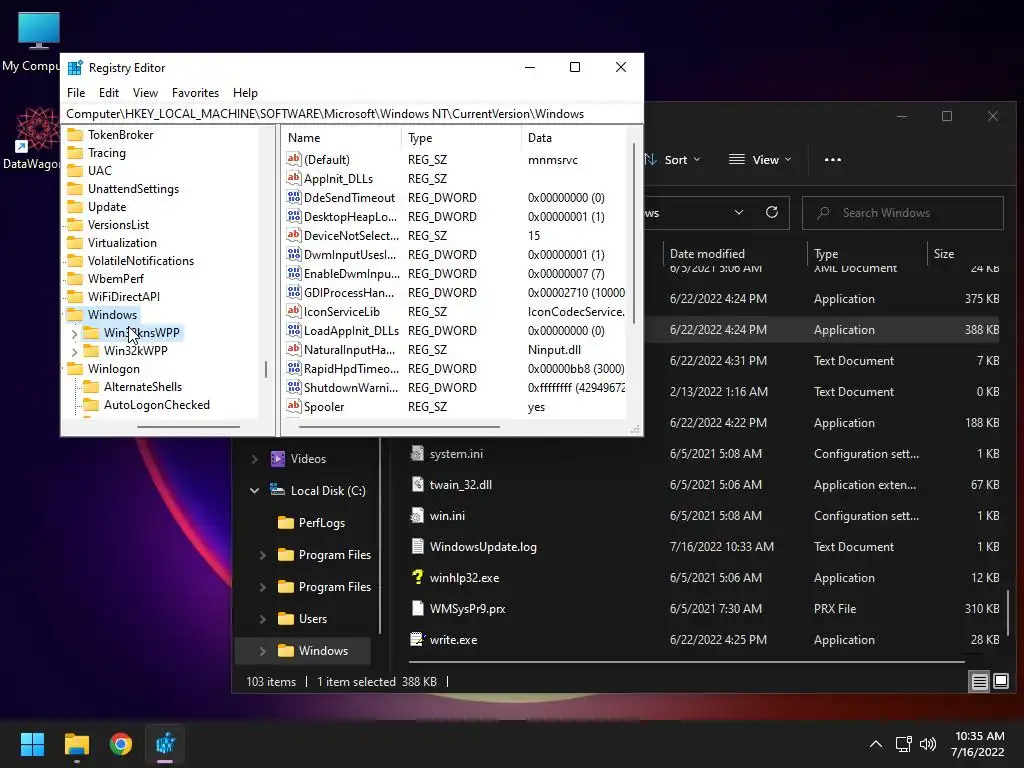This screenshot has height=768, width=1024.
Task: Open the Help menu in Registry Editor
Action: click(245, 93)
